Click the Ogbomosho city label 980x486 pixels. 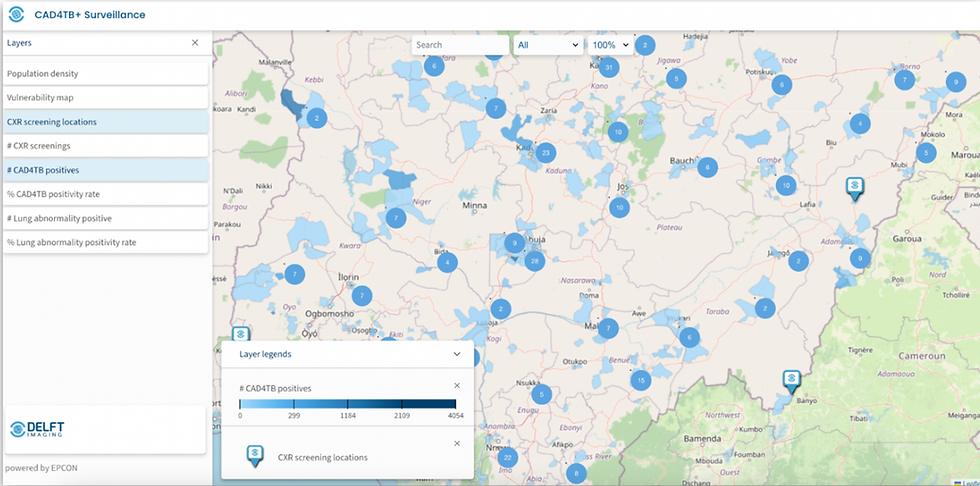click(329, 314)
